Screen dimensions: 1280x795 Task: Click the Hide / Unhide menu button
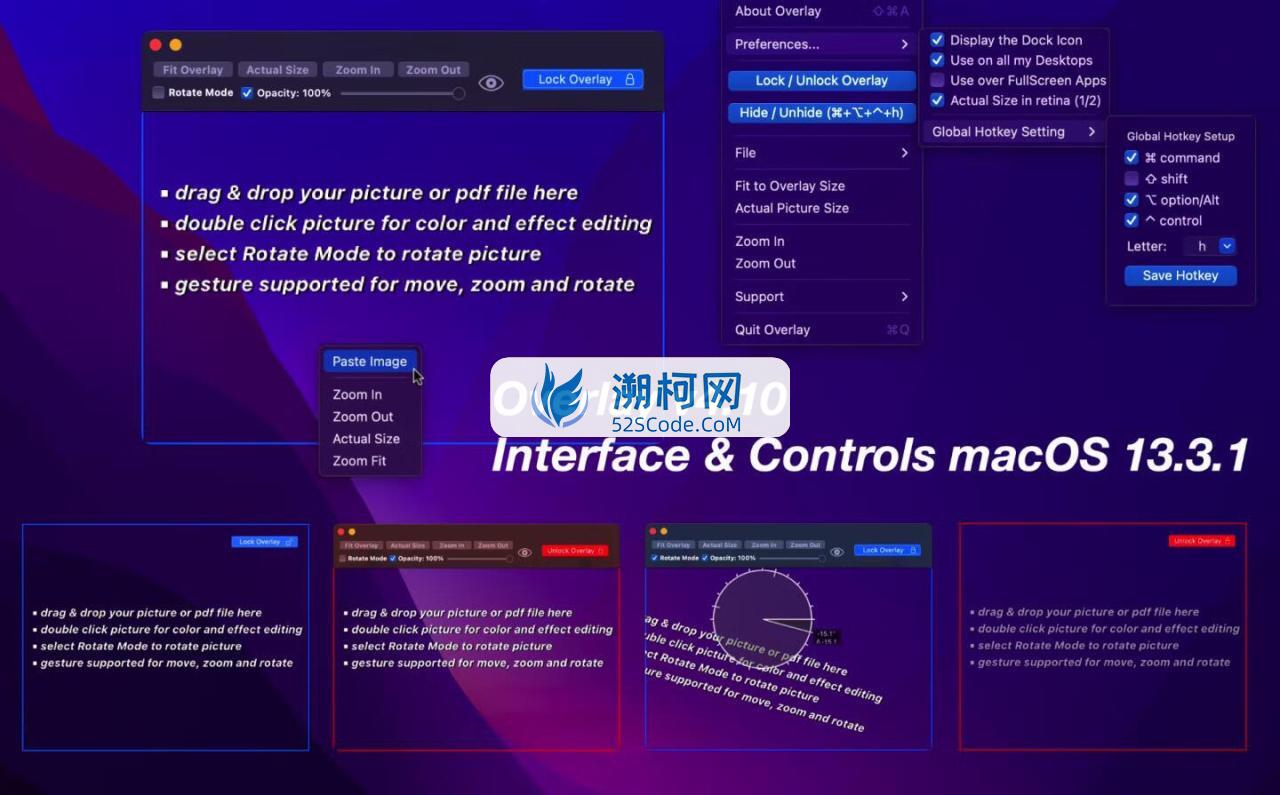821,112
